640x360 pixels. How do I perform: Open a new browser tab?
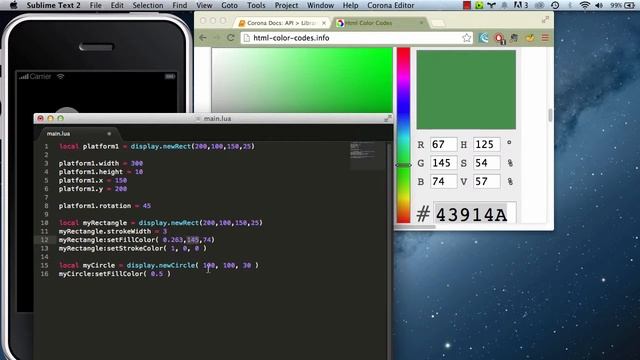pyautogui.click(x=438, y=23)
